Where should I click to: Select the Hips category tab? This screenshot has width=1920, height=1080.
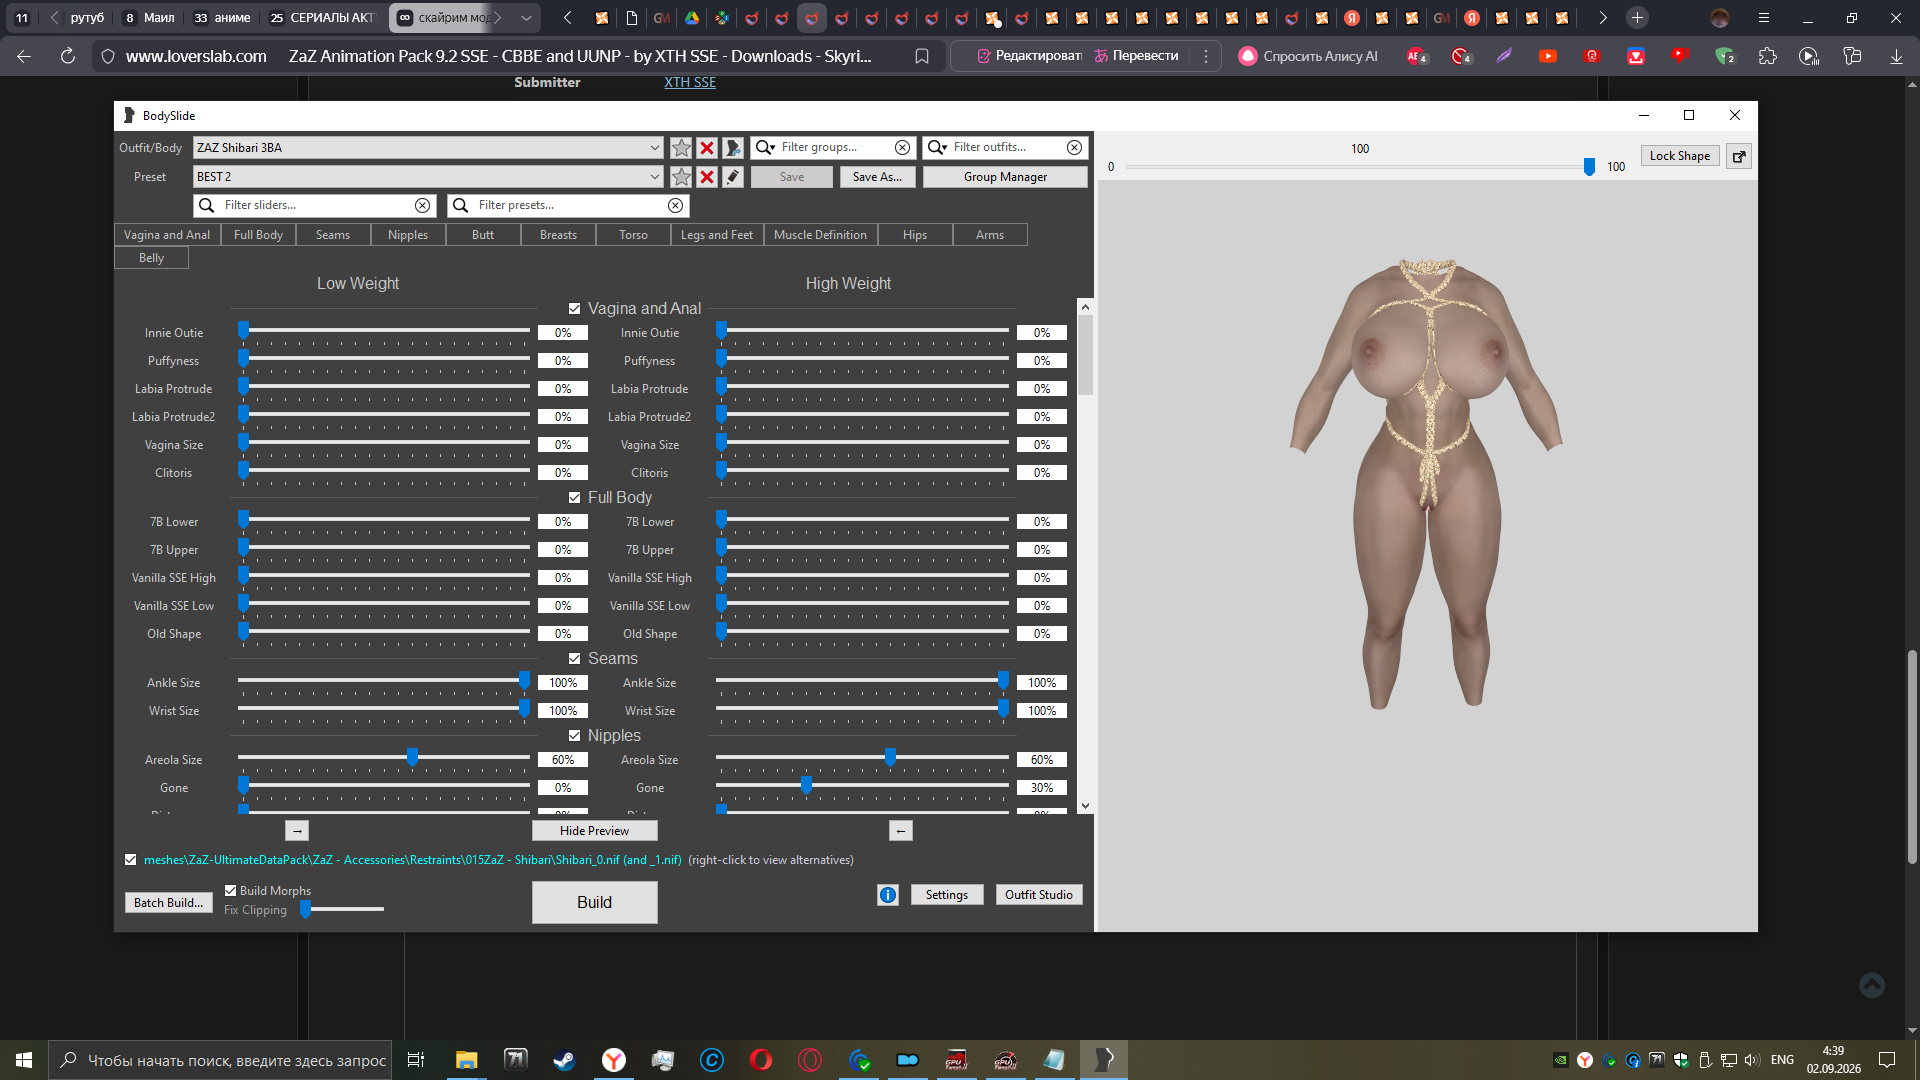pos(915,235)
